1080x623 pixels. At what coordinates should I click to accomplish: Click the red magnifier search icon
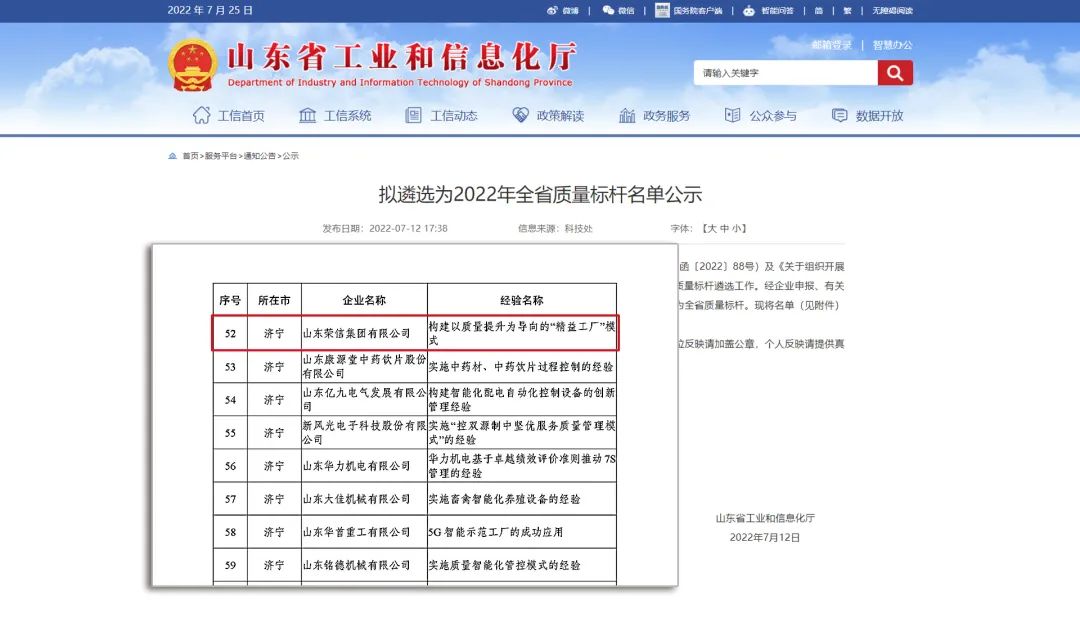click(x=895, y=72)
